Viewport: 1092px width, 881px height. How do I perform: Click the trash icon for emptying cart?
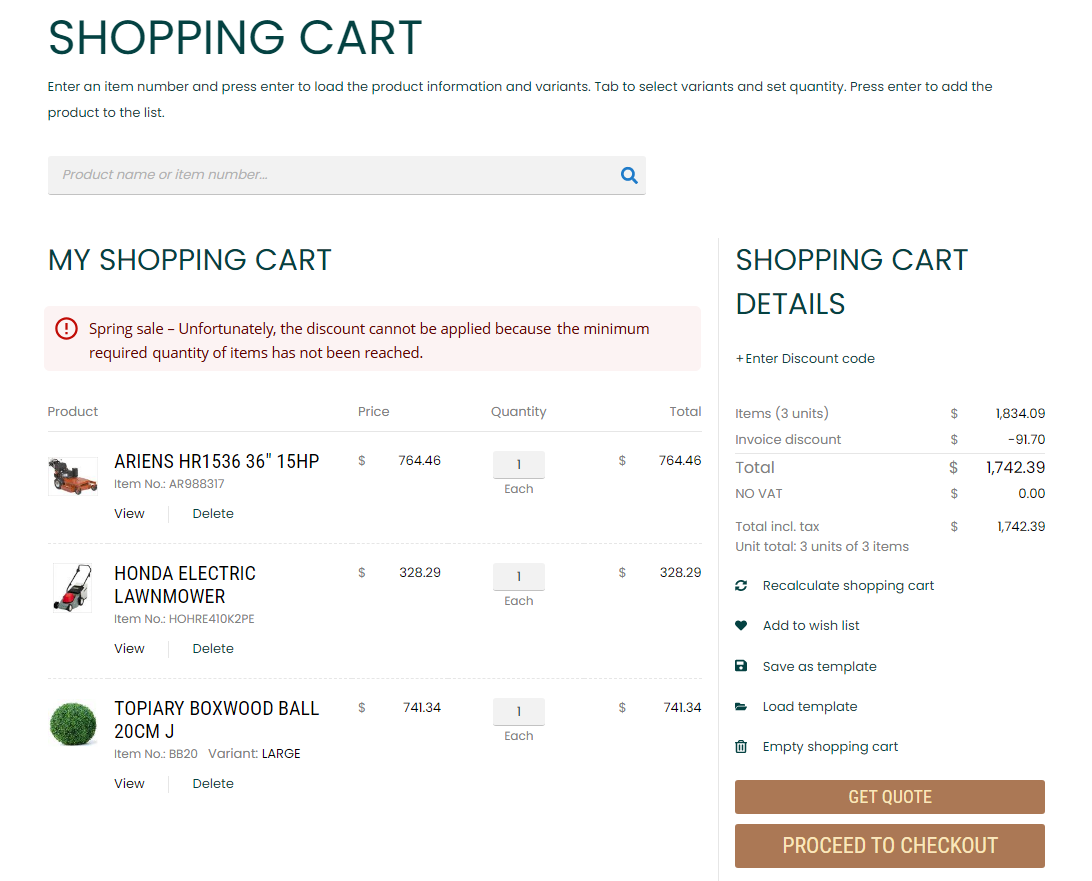click(741, 747)
